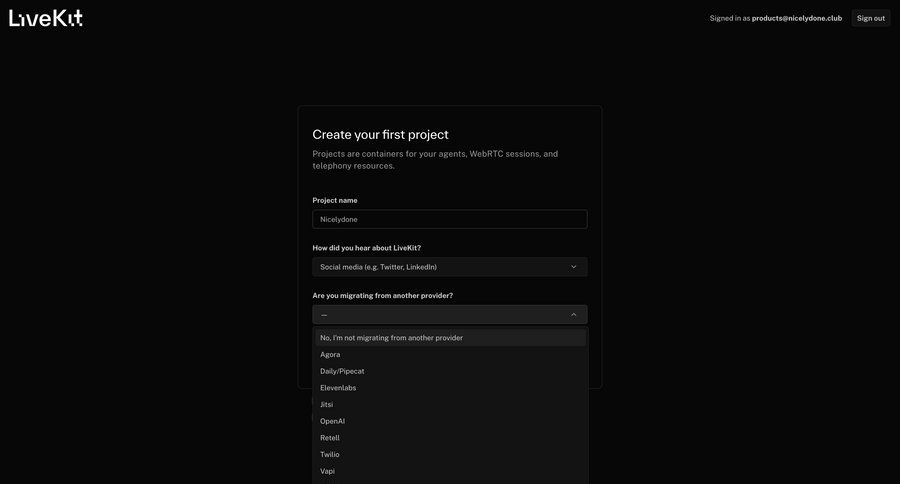Collapse the migrating provider dropdown
Screen dimensions: 900x484
(x=449, y=315)
